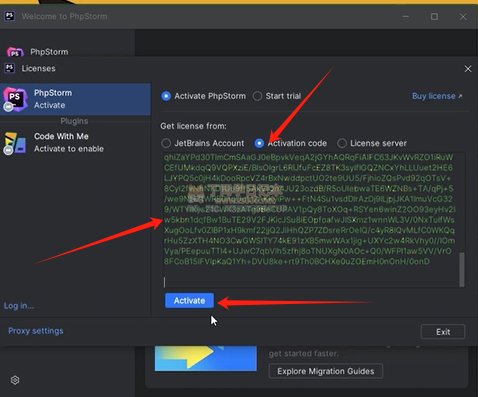Image resolution: width=478 pixels, height=397 pixels.
Task: Choose JetBrains Account license source
Action: click(166, 143)
